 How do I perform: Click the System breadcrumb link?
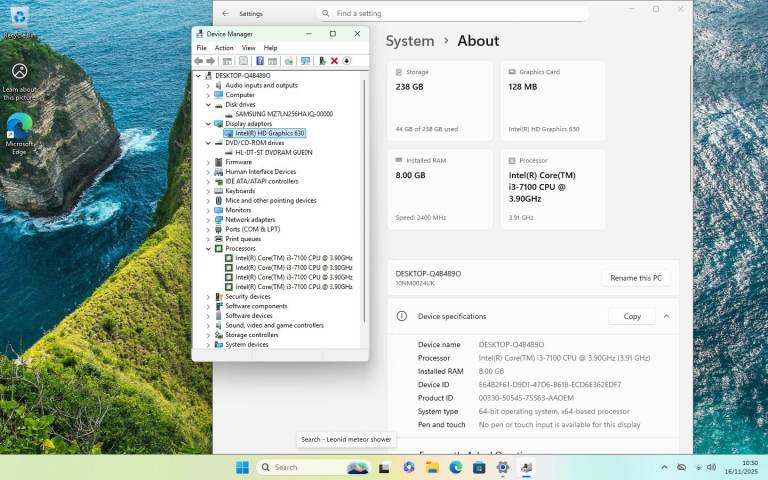(x=409, y=41)
